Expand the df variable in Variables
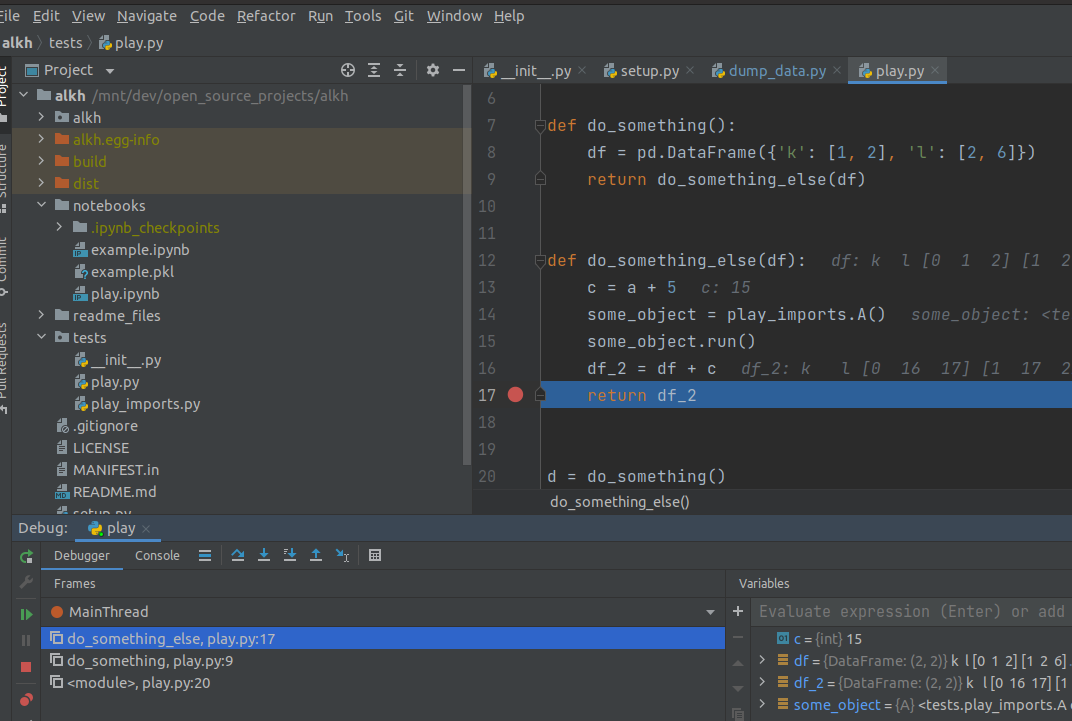The width and height of the screenshot is (1072, 721). [x=762, y=660]
